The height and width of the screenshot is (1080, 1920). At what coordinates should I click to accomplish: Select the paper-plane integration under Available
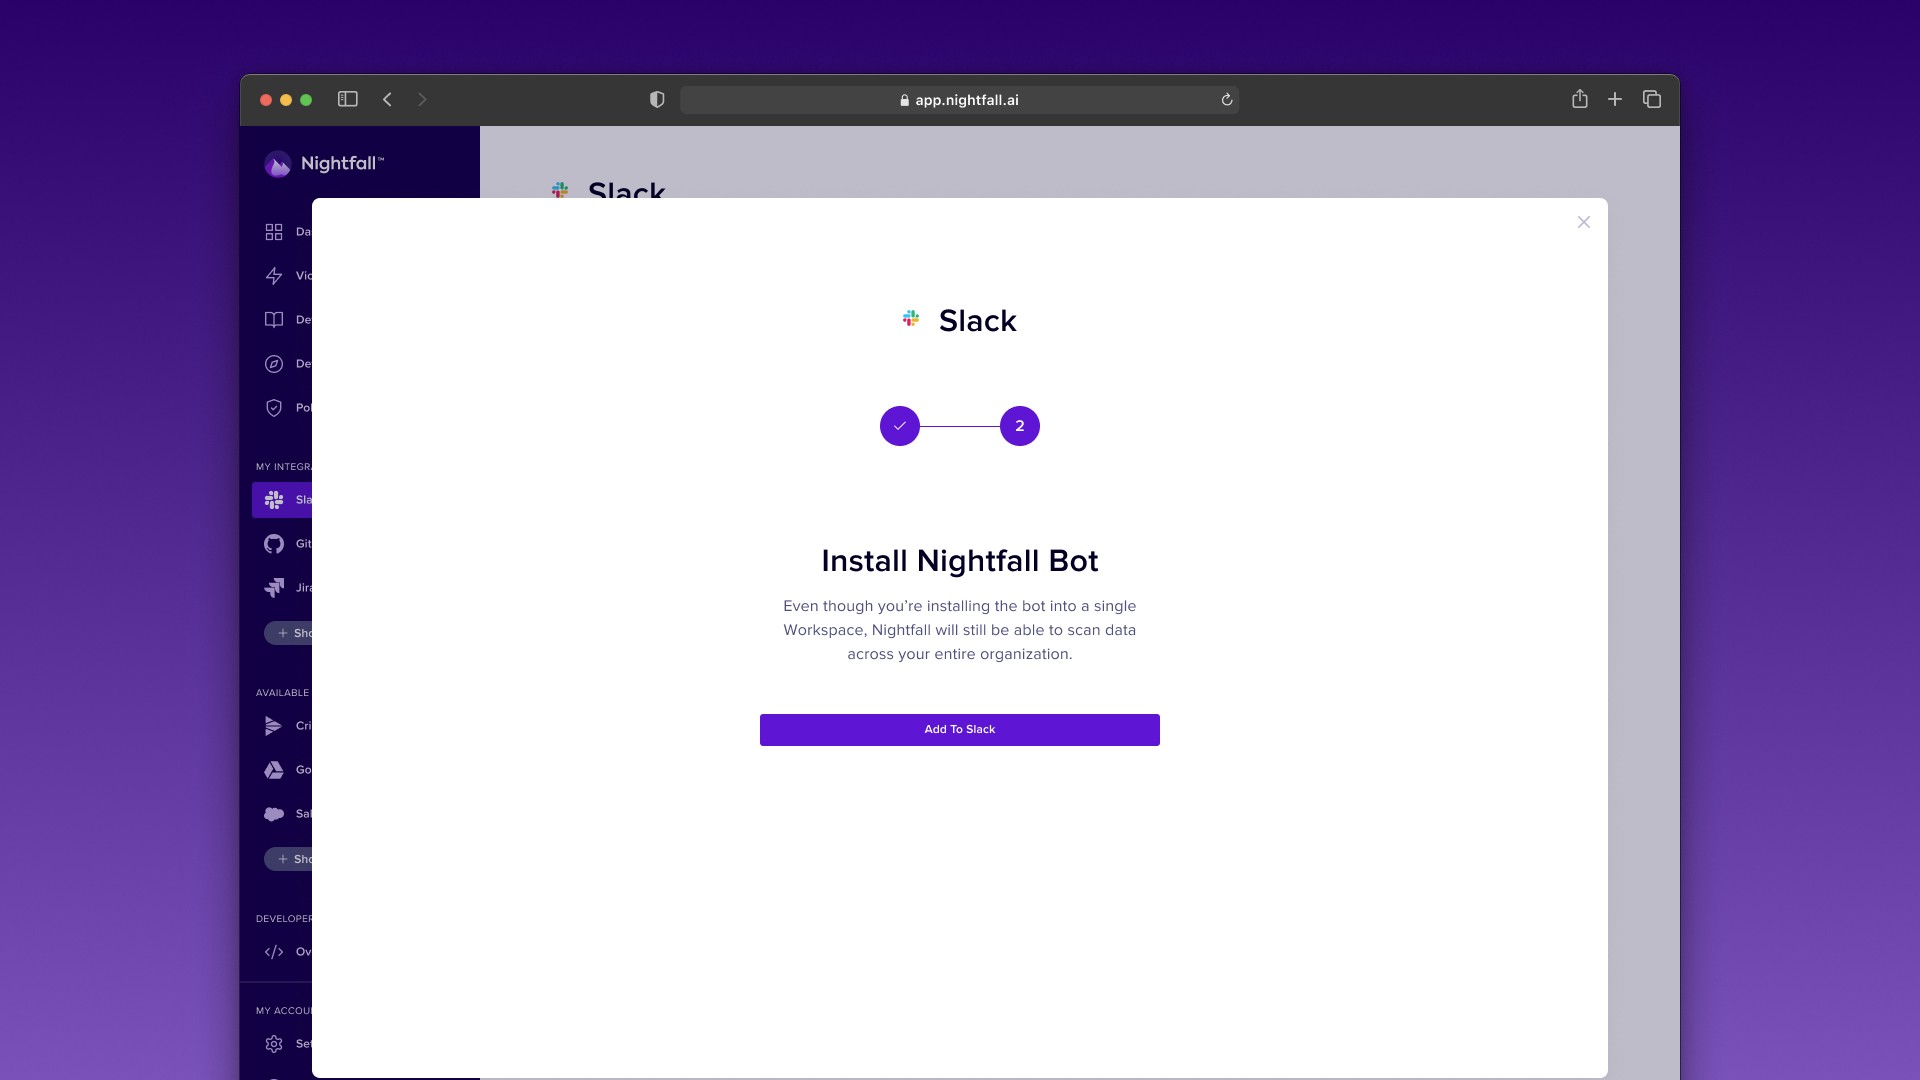pyautogui.click(x=274, y=726)
